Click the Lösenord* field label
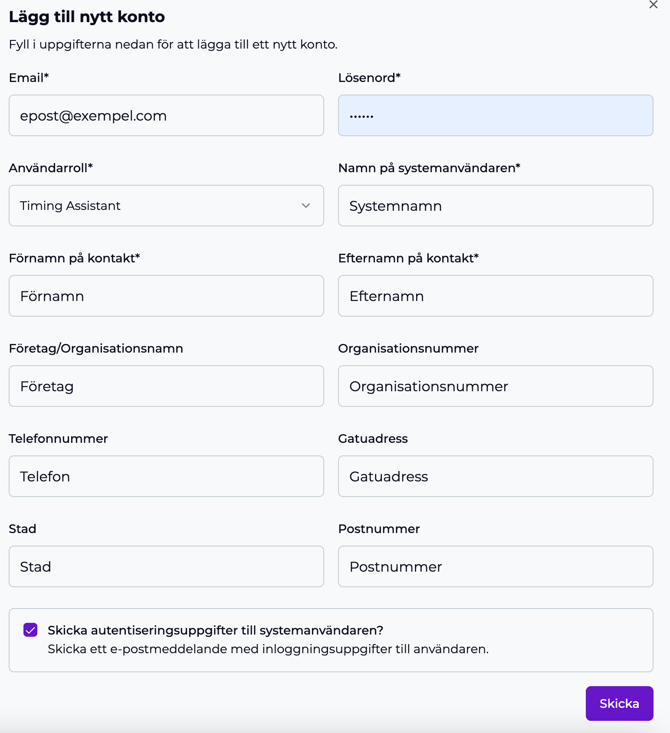670x733 pixels. click(369, 78)
